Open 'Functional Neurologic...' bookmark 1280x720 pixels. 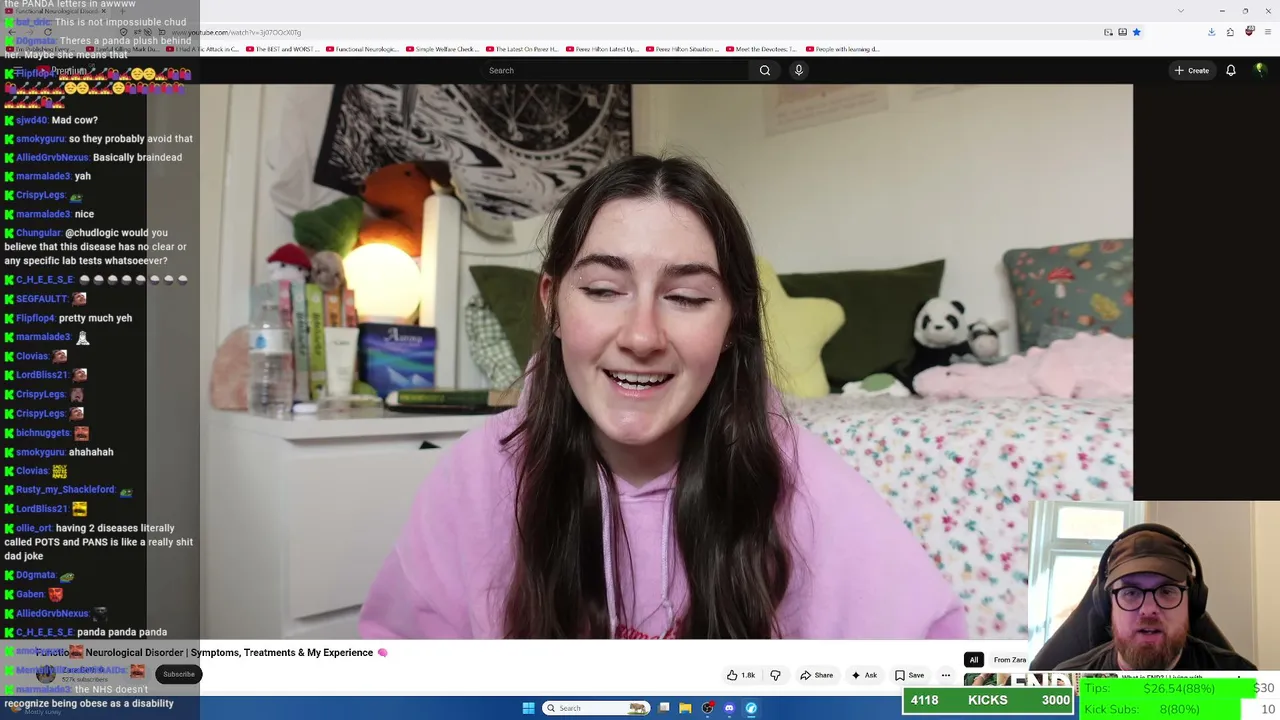pos(362,49)
